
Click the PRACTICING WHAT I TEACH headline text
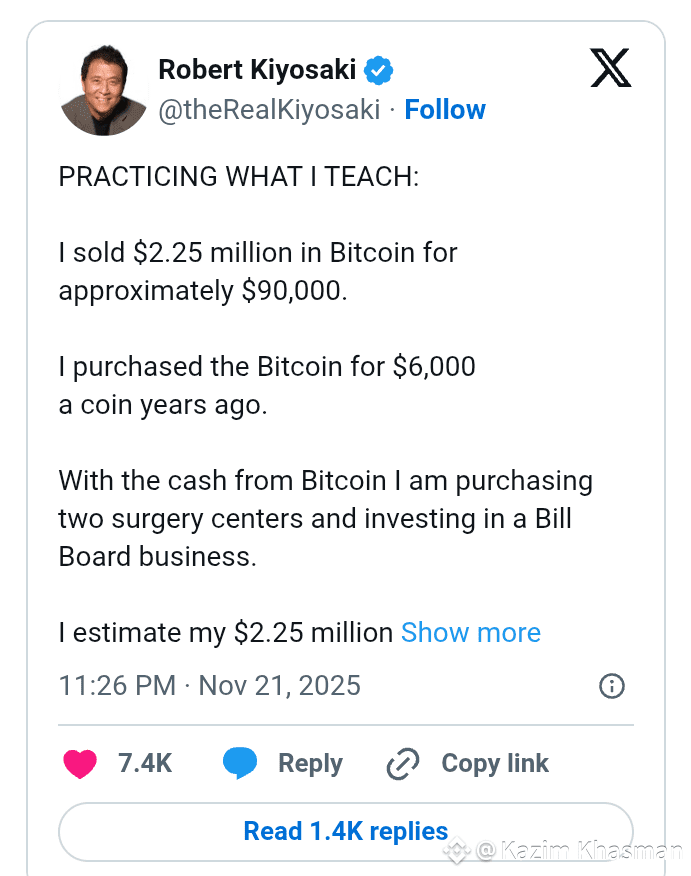(x=238, y=177)
